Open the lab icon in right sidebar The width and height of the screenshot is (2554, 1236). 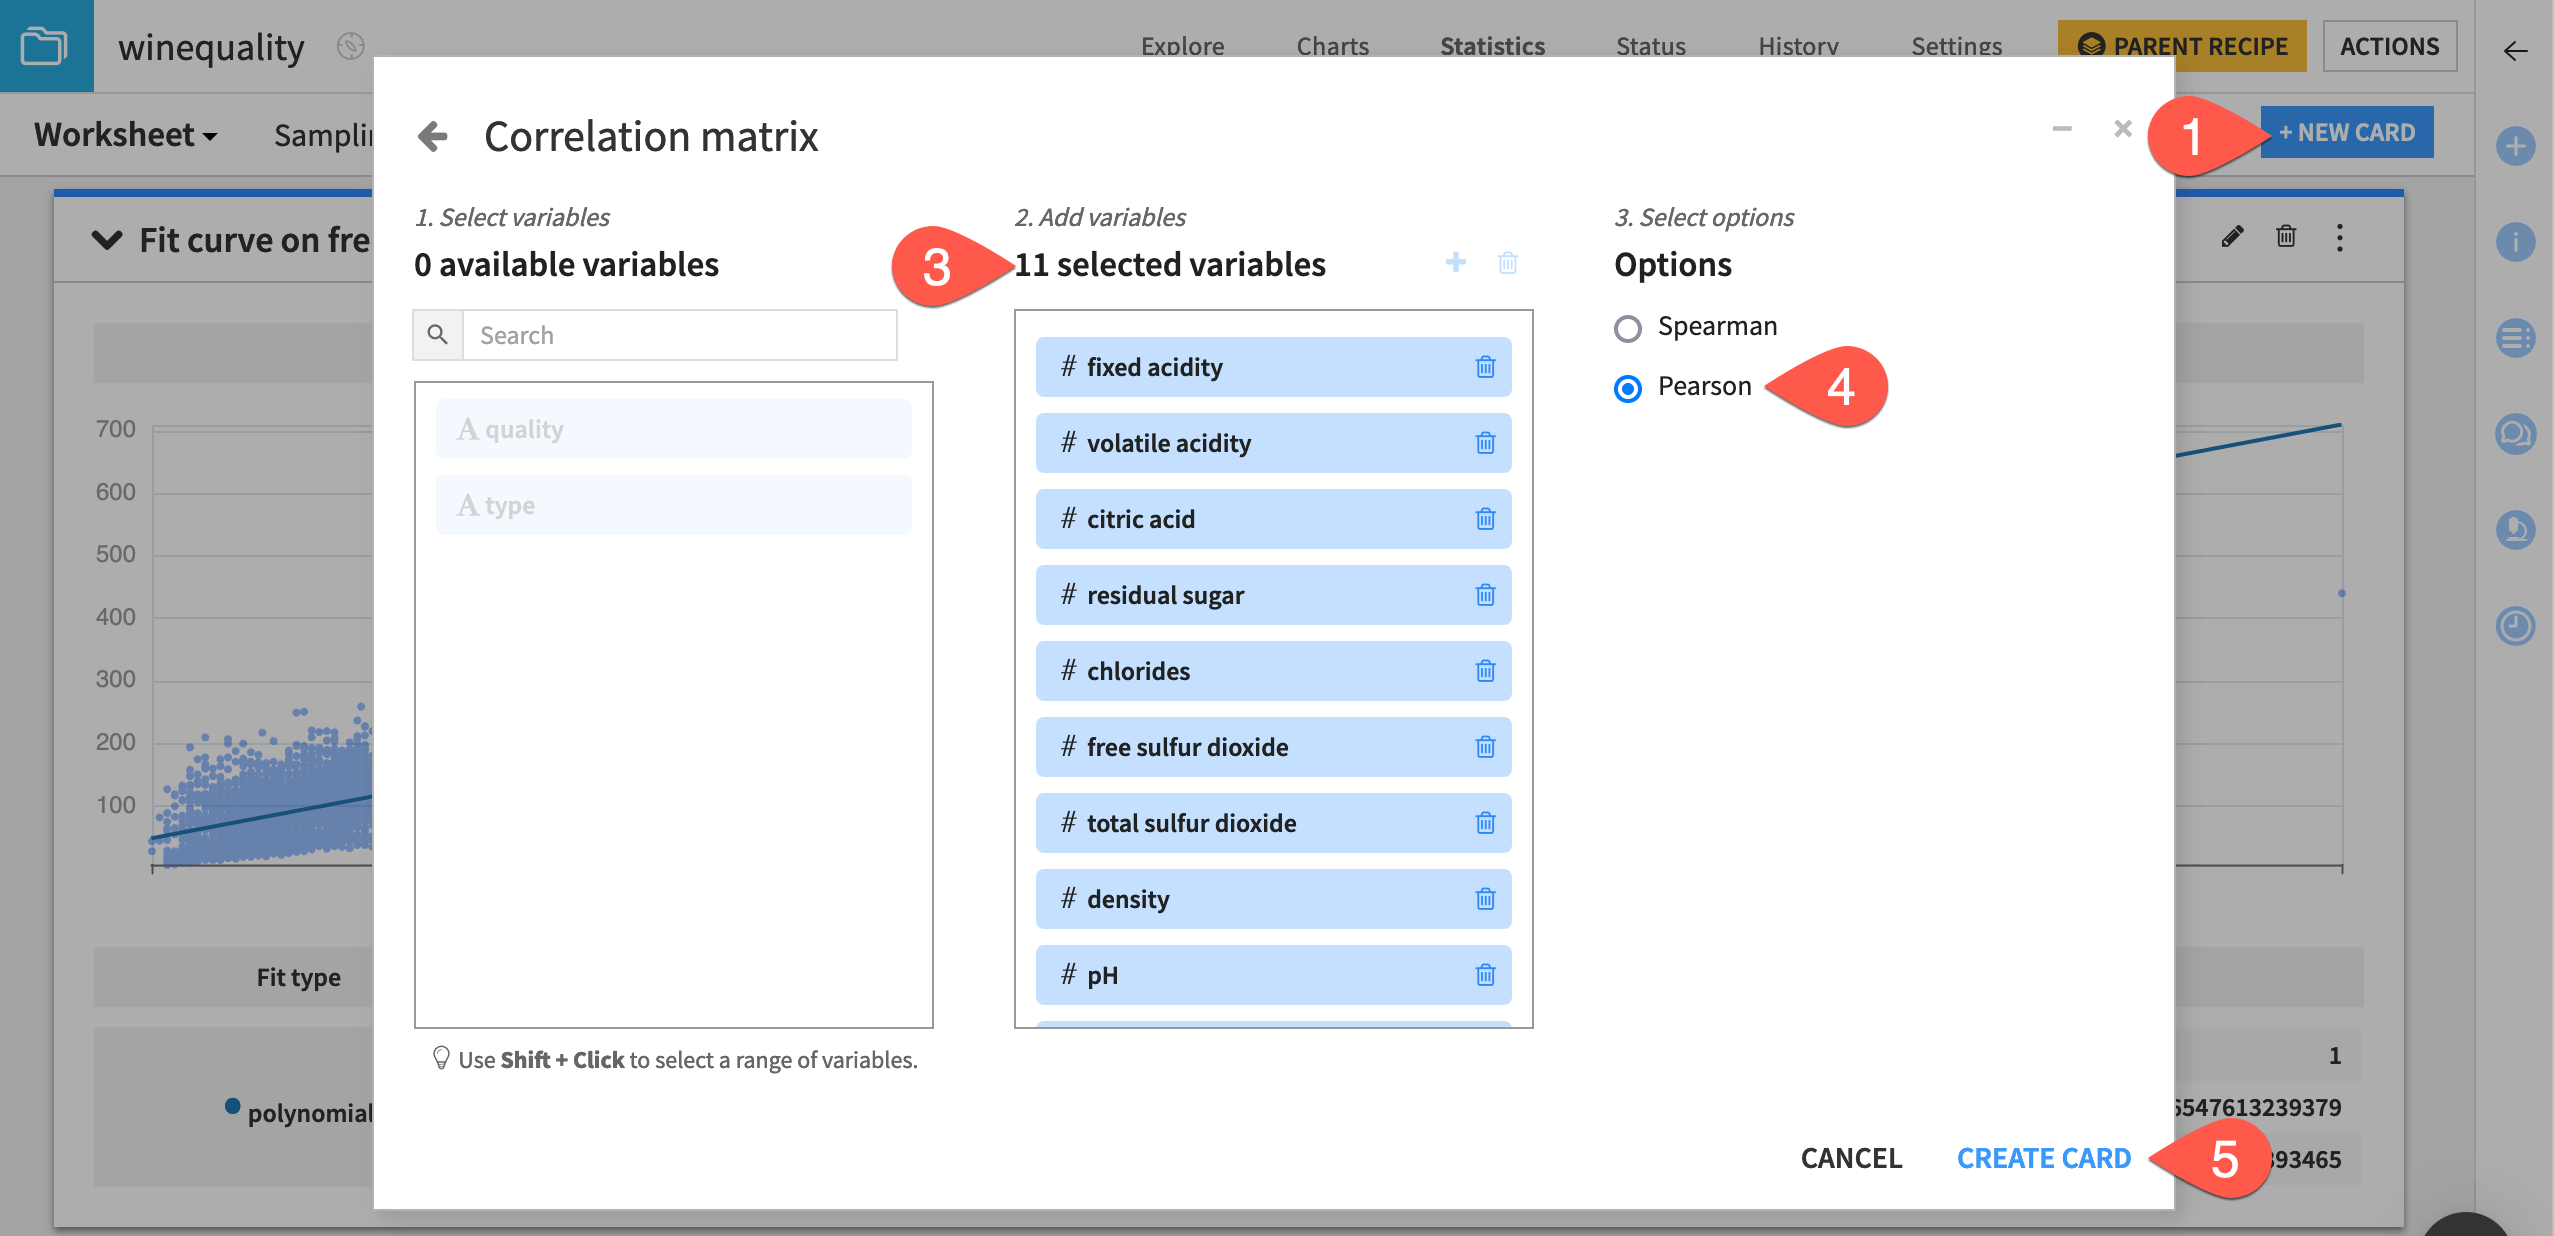2515,530
